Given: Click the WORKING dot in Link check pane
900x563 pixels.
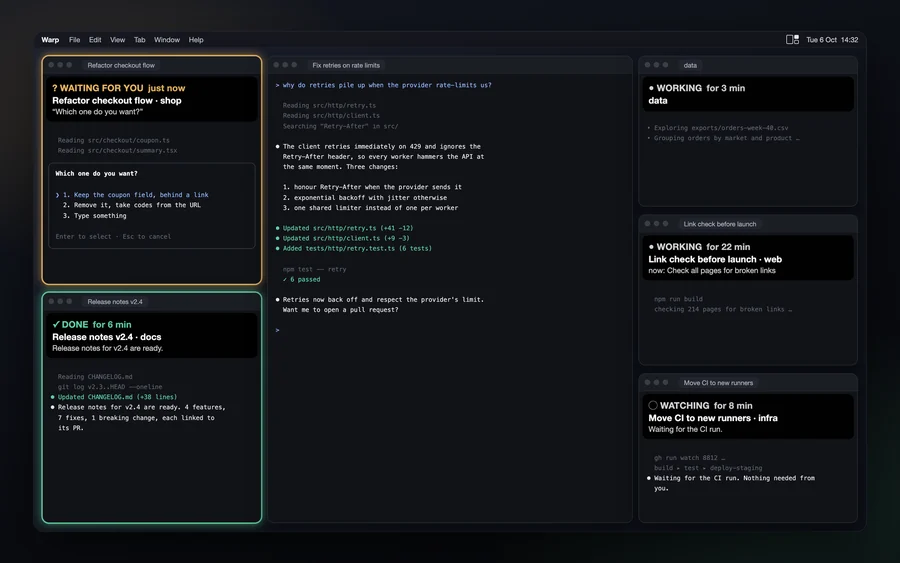Looking at the screenshot, I should point(651,247).
